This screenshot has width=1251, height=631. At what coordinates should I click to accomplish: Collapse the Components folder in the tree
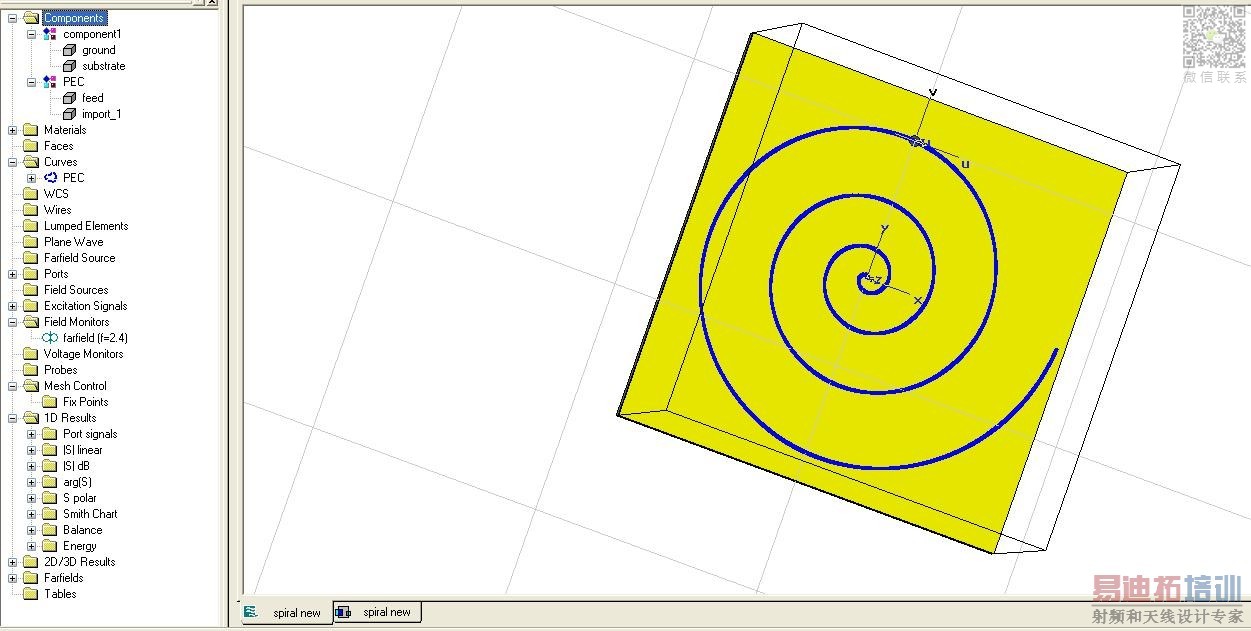point(12,18)
